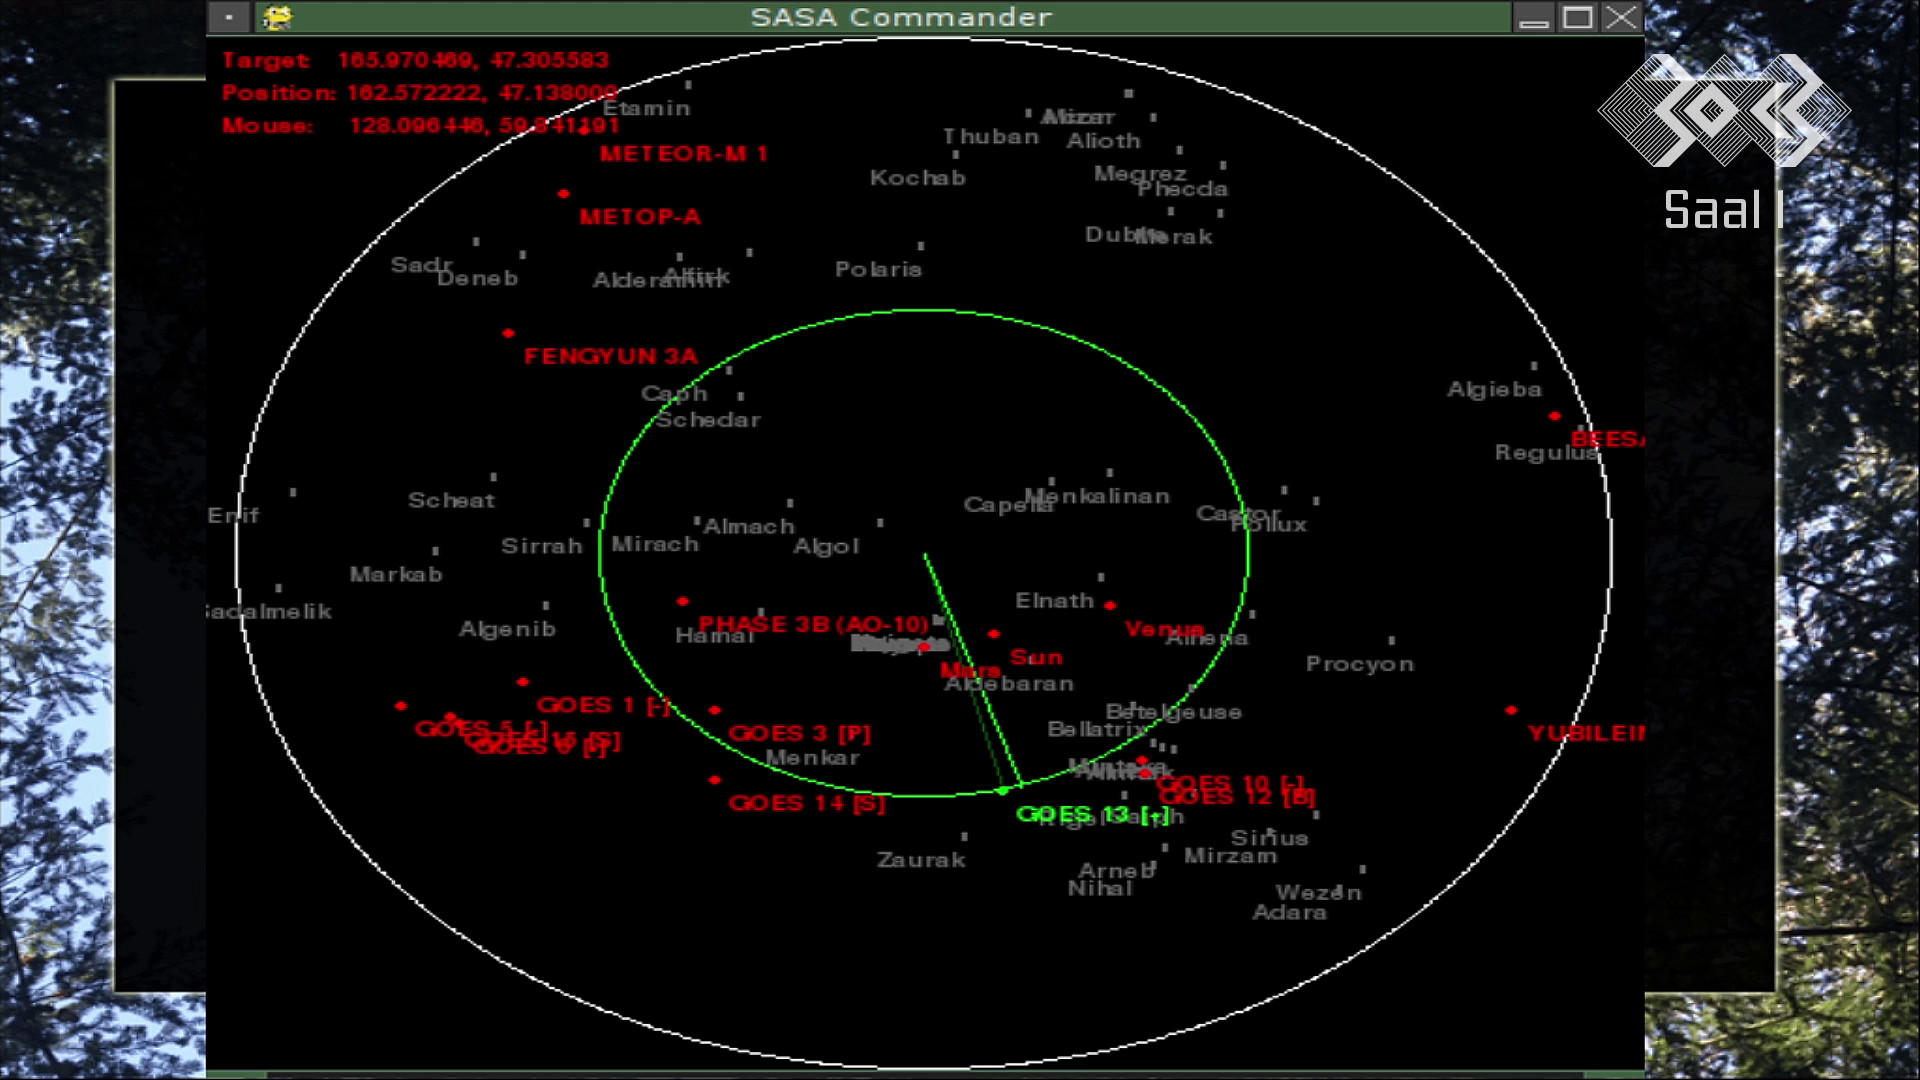
Task: Click the Kochab star label
Action: (917, 178)
